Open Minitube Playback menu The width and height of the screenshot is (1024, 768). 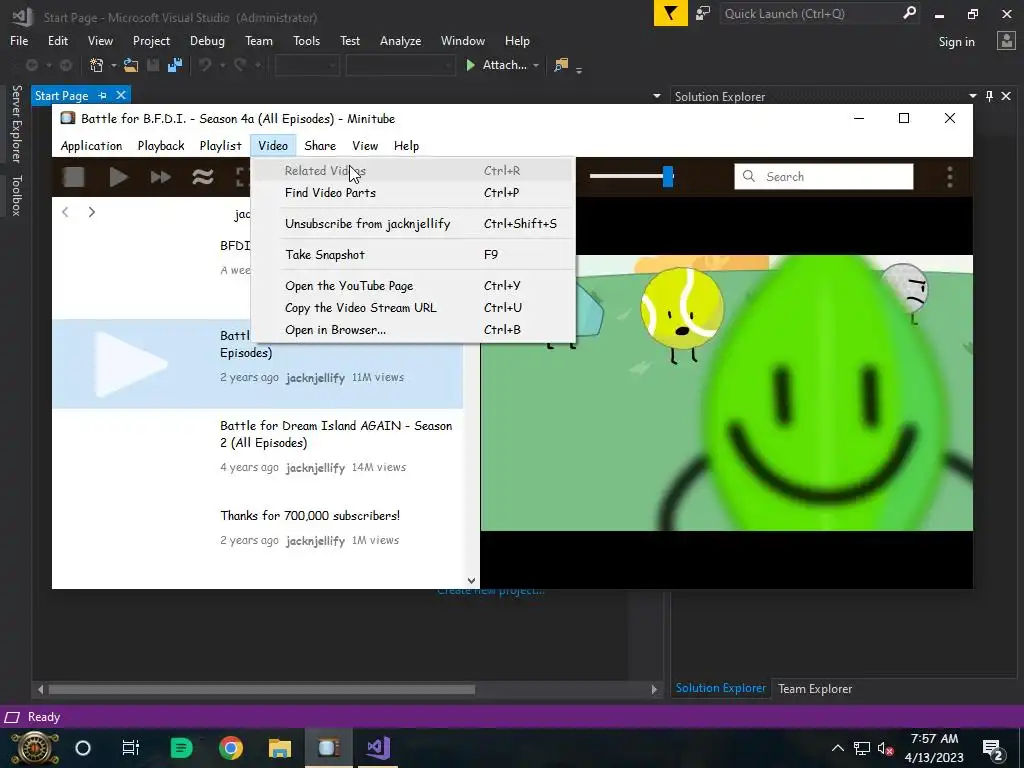[161, 146]
